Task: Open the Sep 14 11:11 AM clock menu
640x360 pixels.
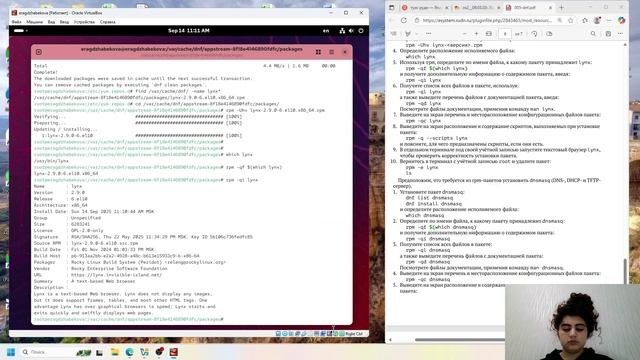Action: 189,31
